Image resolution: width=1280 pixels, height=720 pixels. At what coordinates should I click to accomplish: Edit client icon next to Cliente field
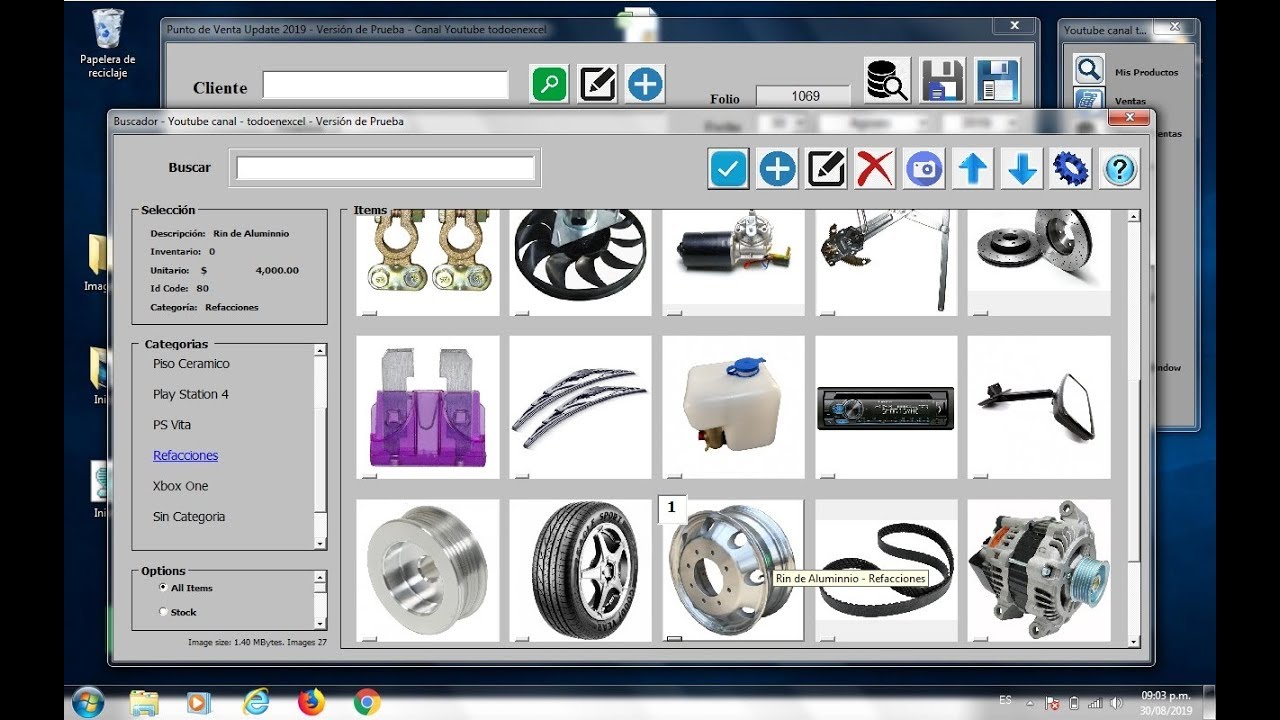(x=597, y=84)
